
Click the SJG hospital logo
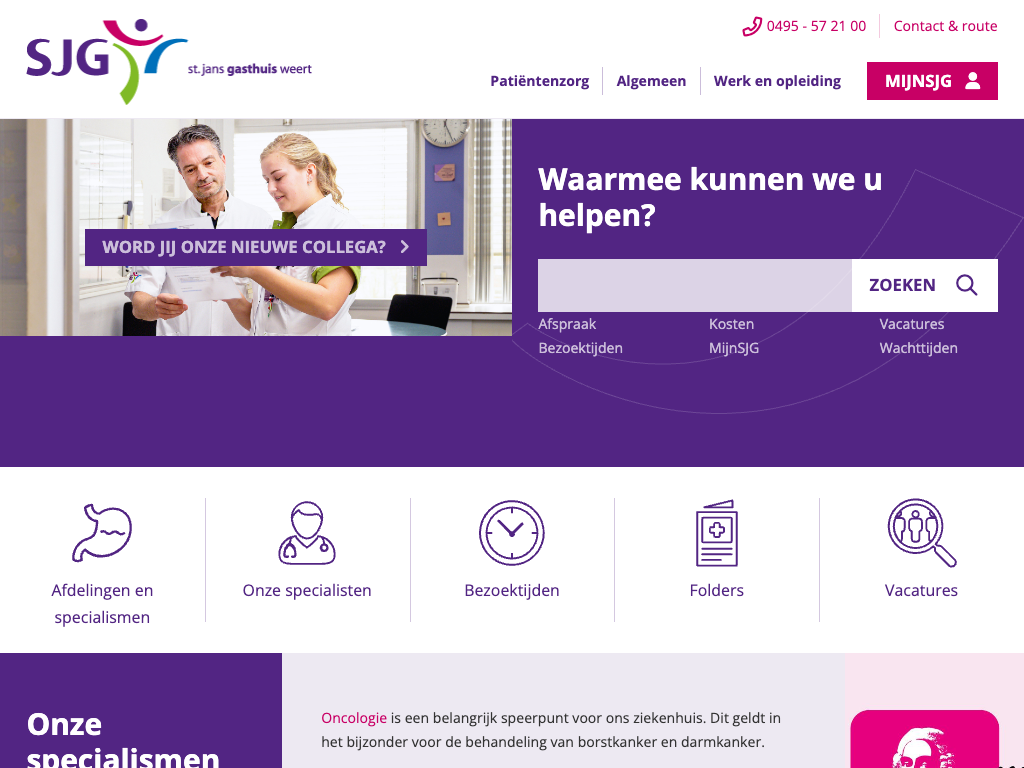tap(169, 61)
